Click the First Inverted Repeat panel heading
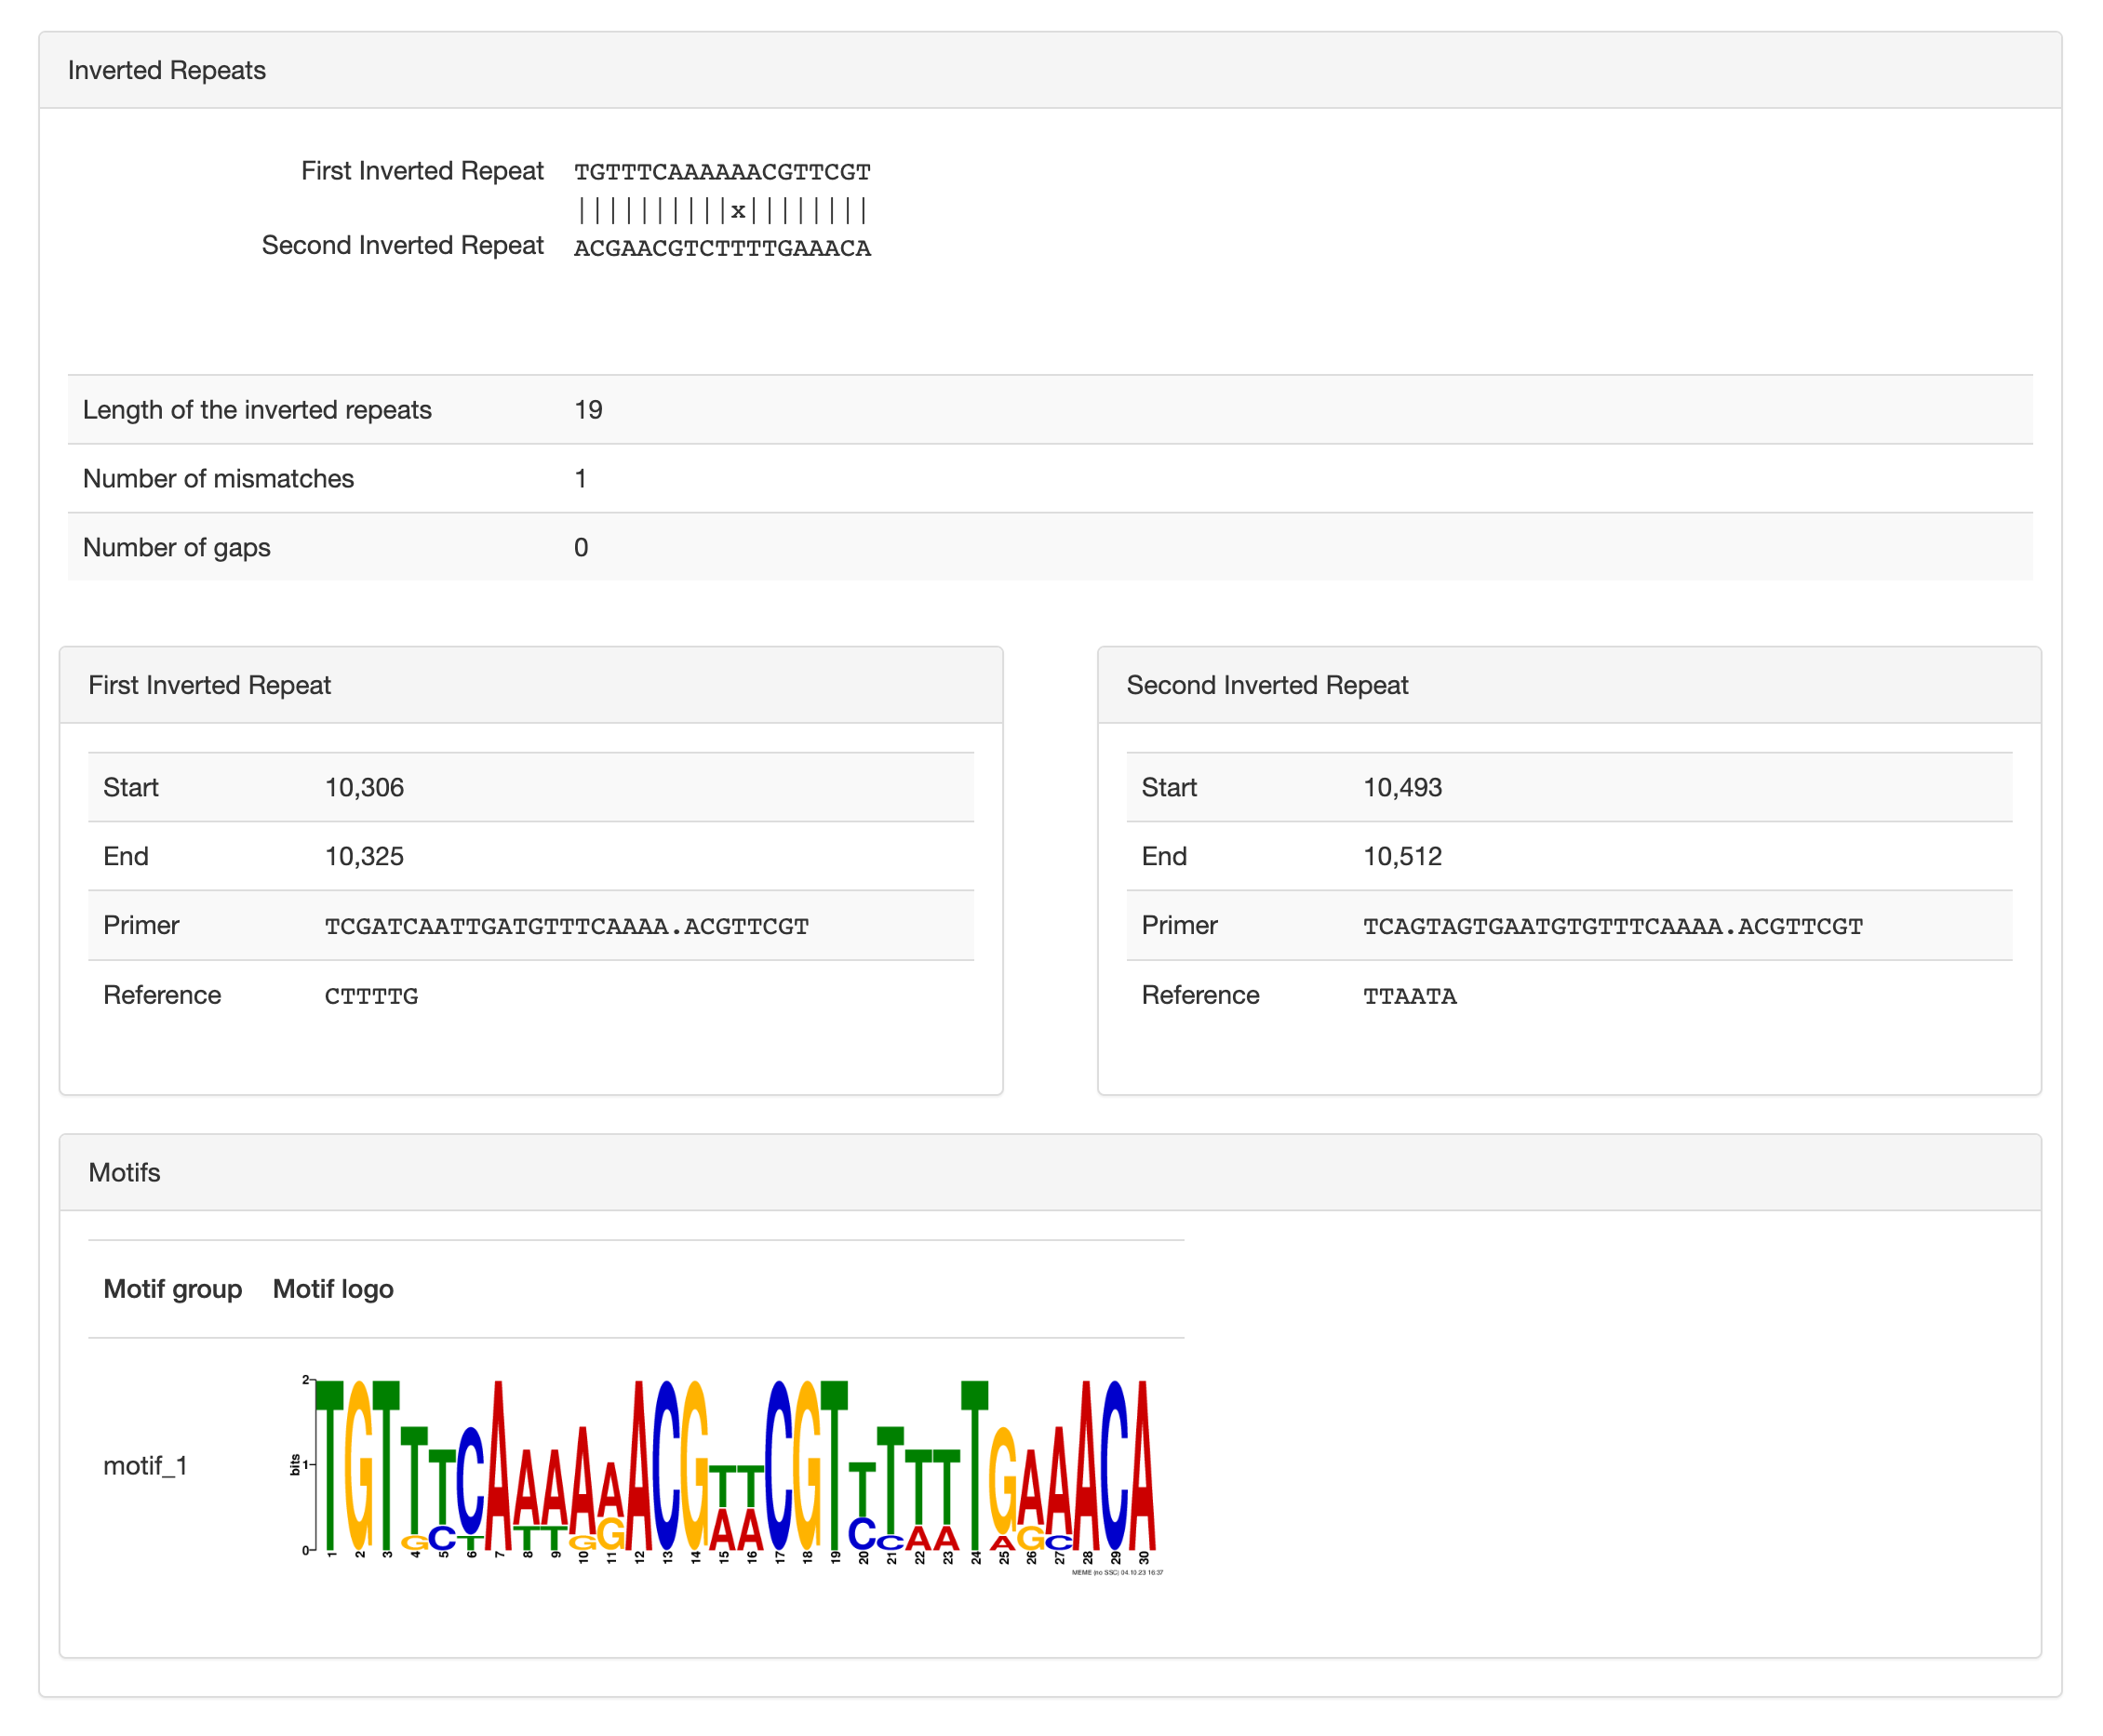The width and height of the screenshot is (2103, 1736). coord(209,685)
